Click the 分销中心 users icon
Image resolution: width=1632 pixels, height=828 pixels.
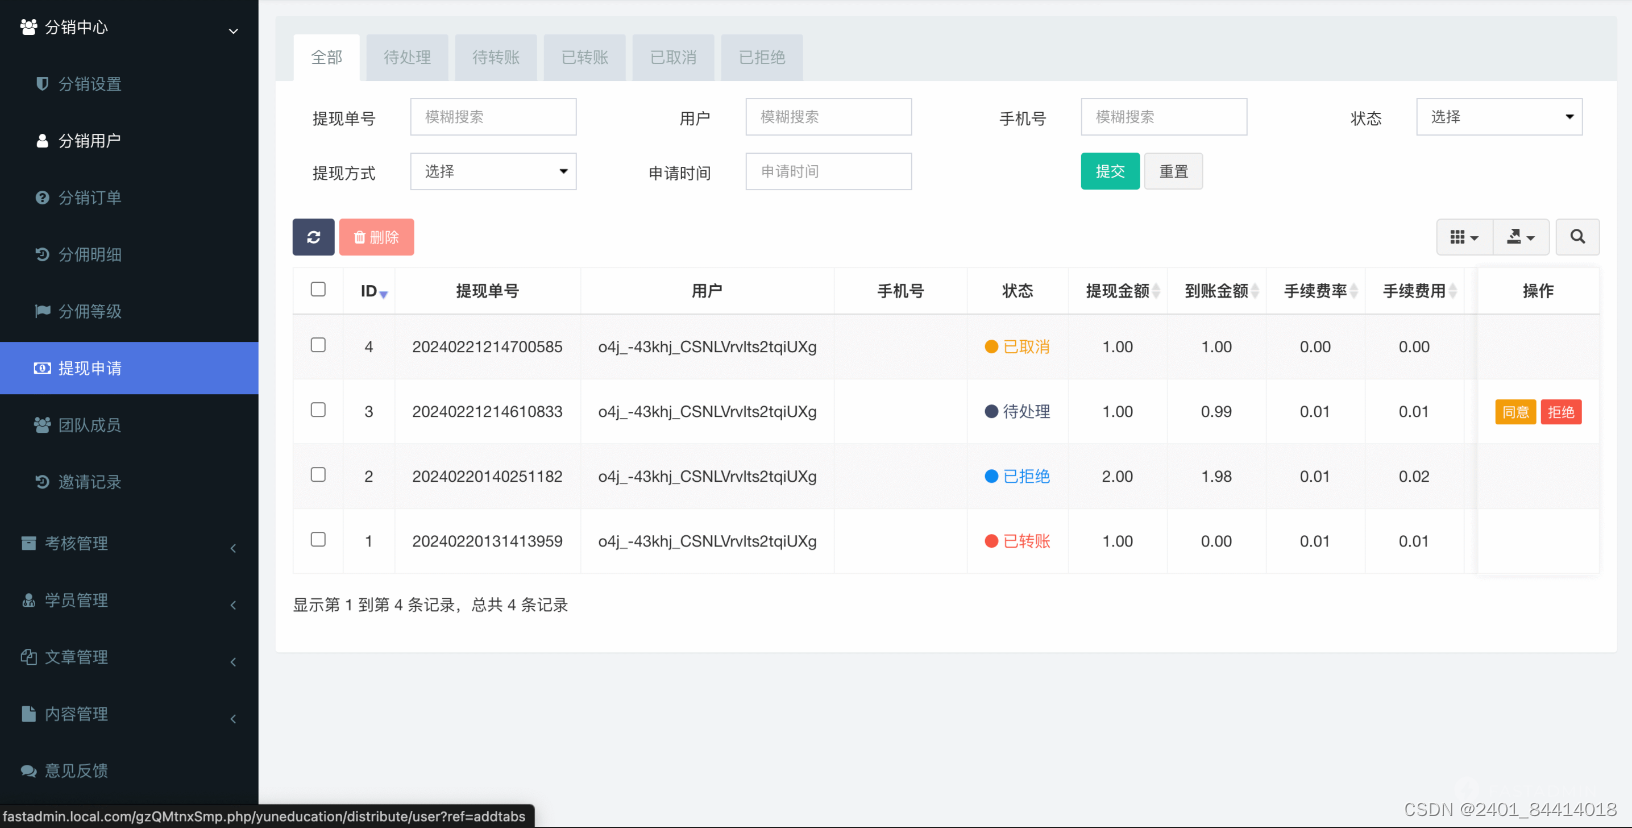(x=29, y=27)
